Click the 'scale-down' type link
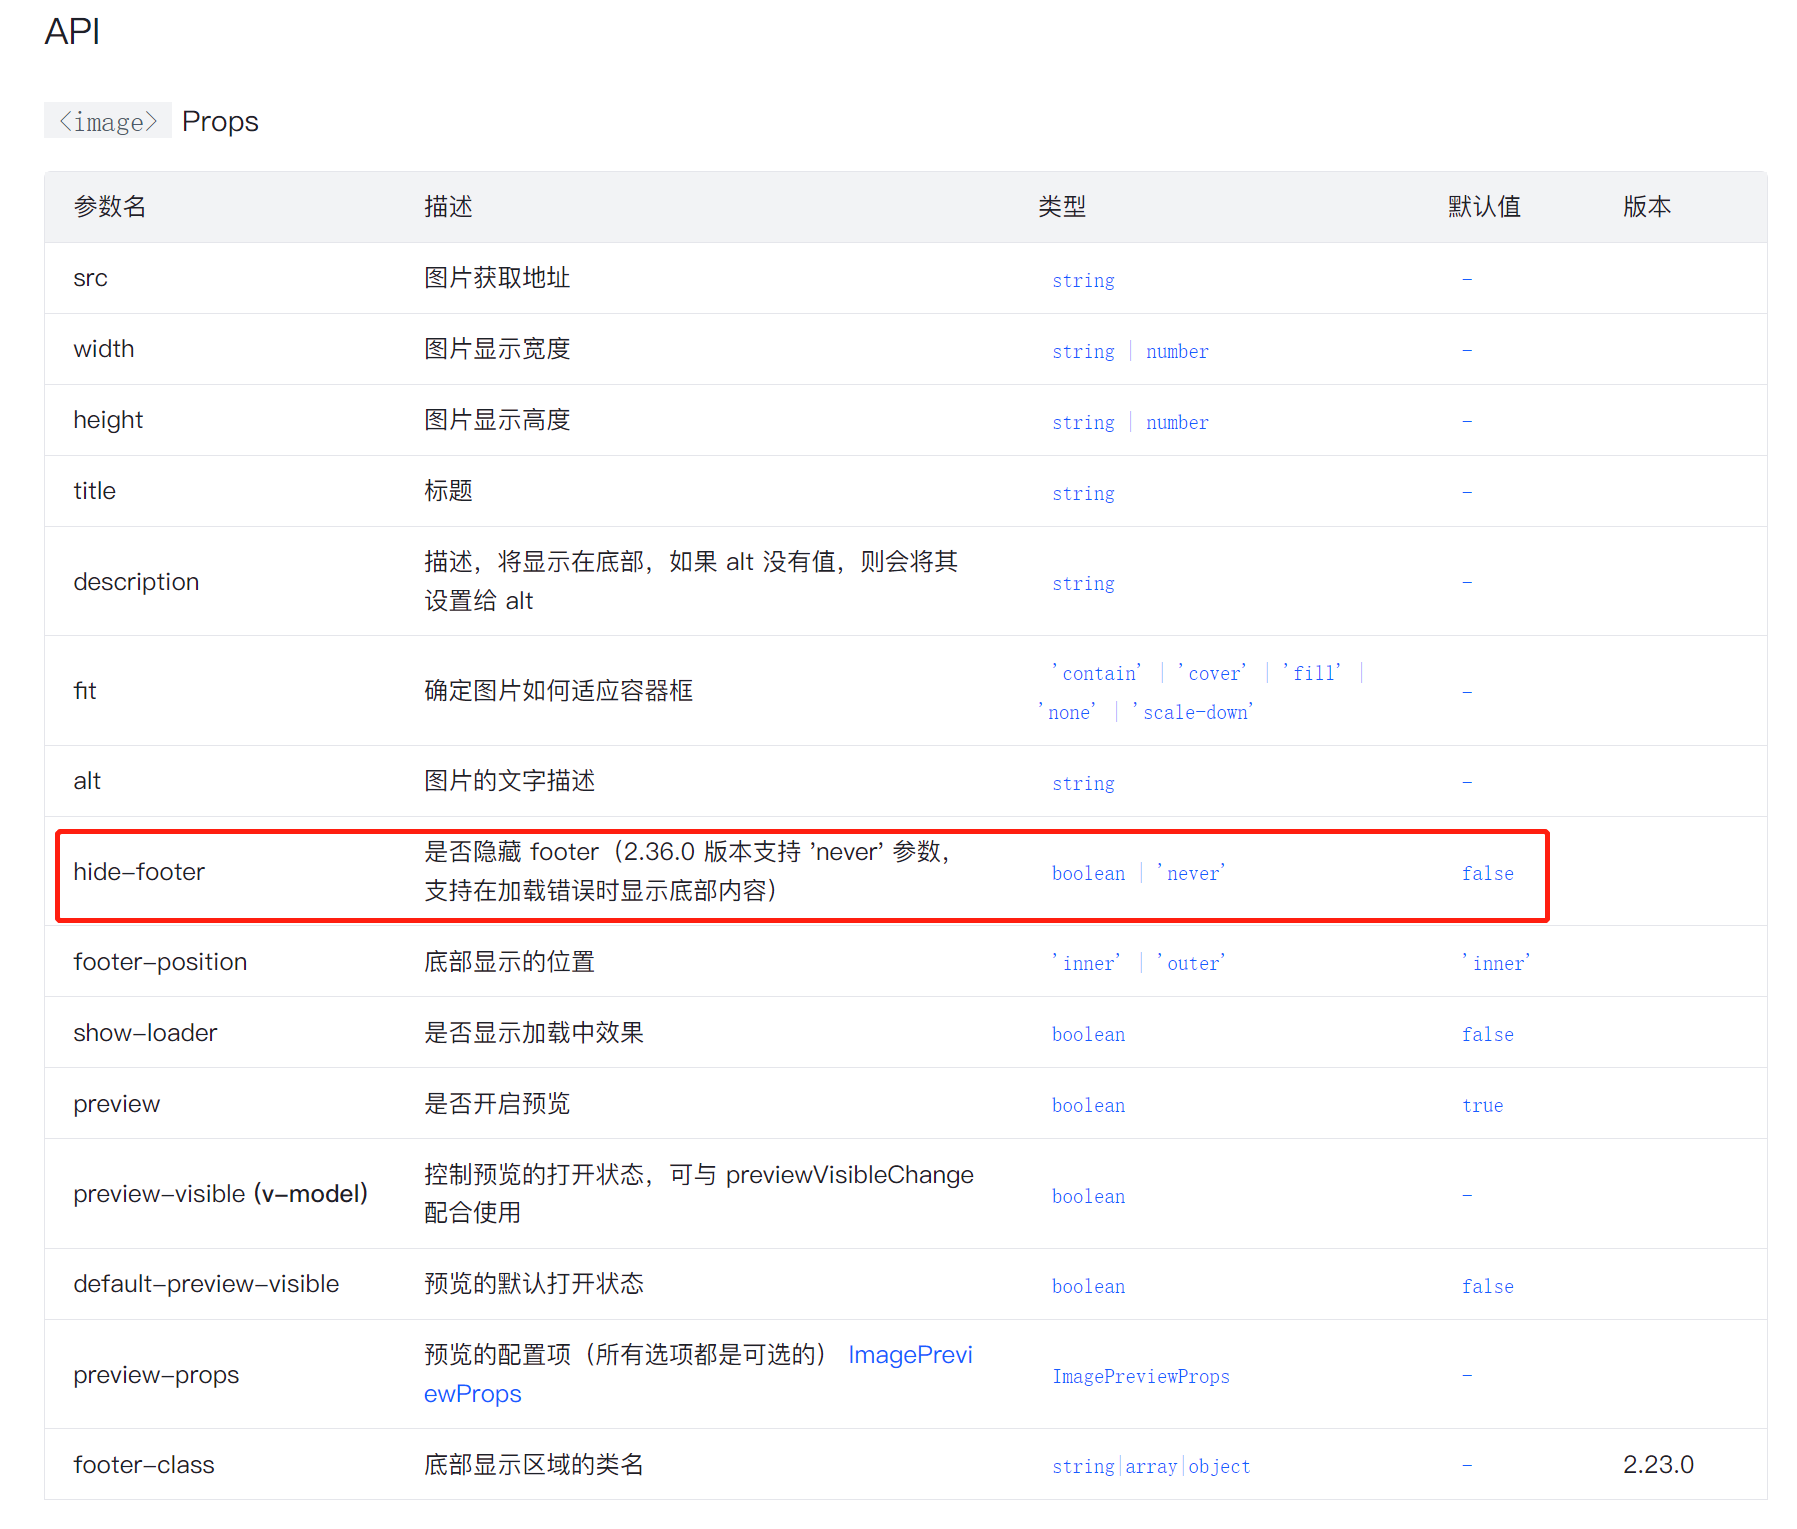 coord(1193,712)
